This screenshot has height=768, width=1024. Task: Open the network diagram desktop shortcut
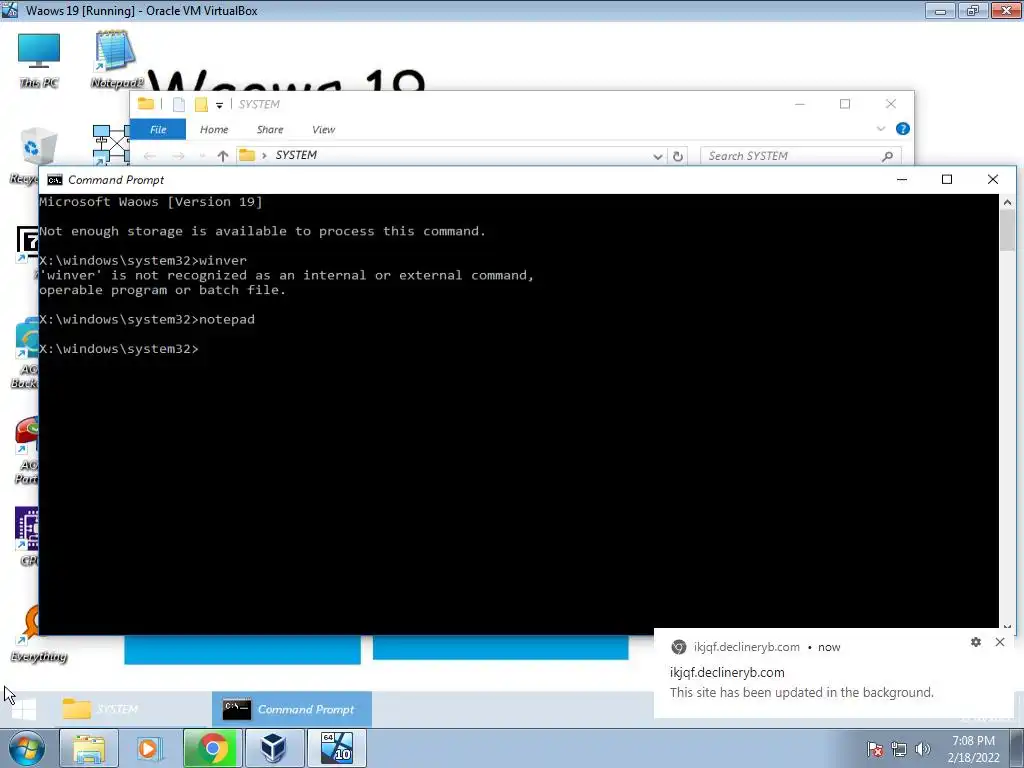click(111, 144)
